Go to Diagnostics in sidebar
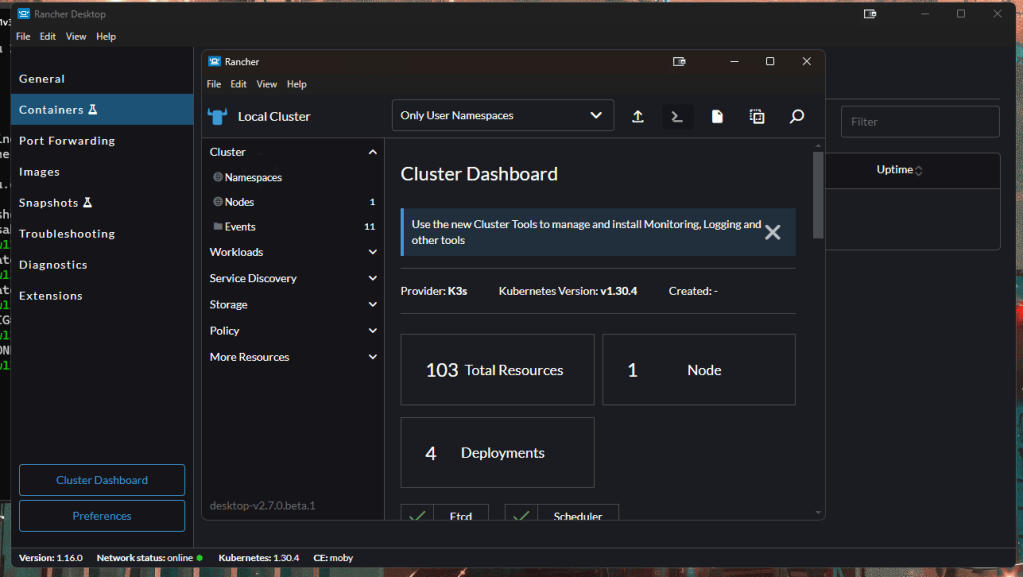Image resolution: width=1023 pixels, height=577 pixels. tap(102, 264)
